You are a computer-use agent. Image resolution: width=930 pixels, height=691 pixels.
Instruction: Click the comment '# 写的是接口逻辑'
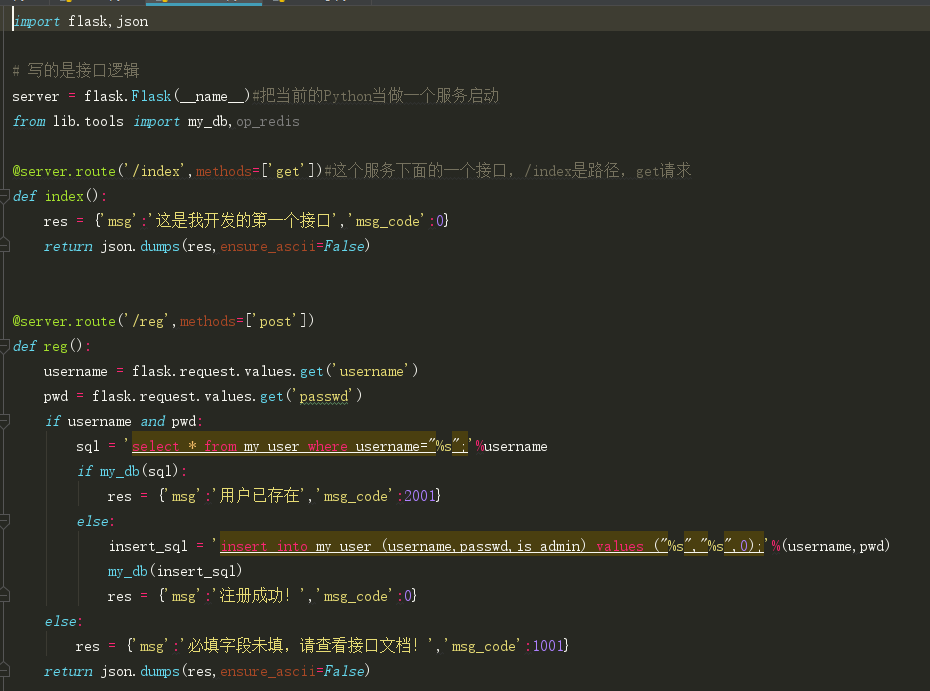click(76, 71)
